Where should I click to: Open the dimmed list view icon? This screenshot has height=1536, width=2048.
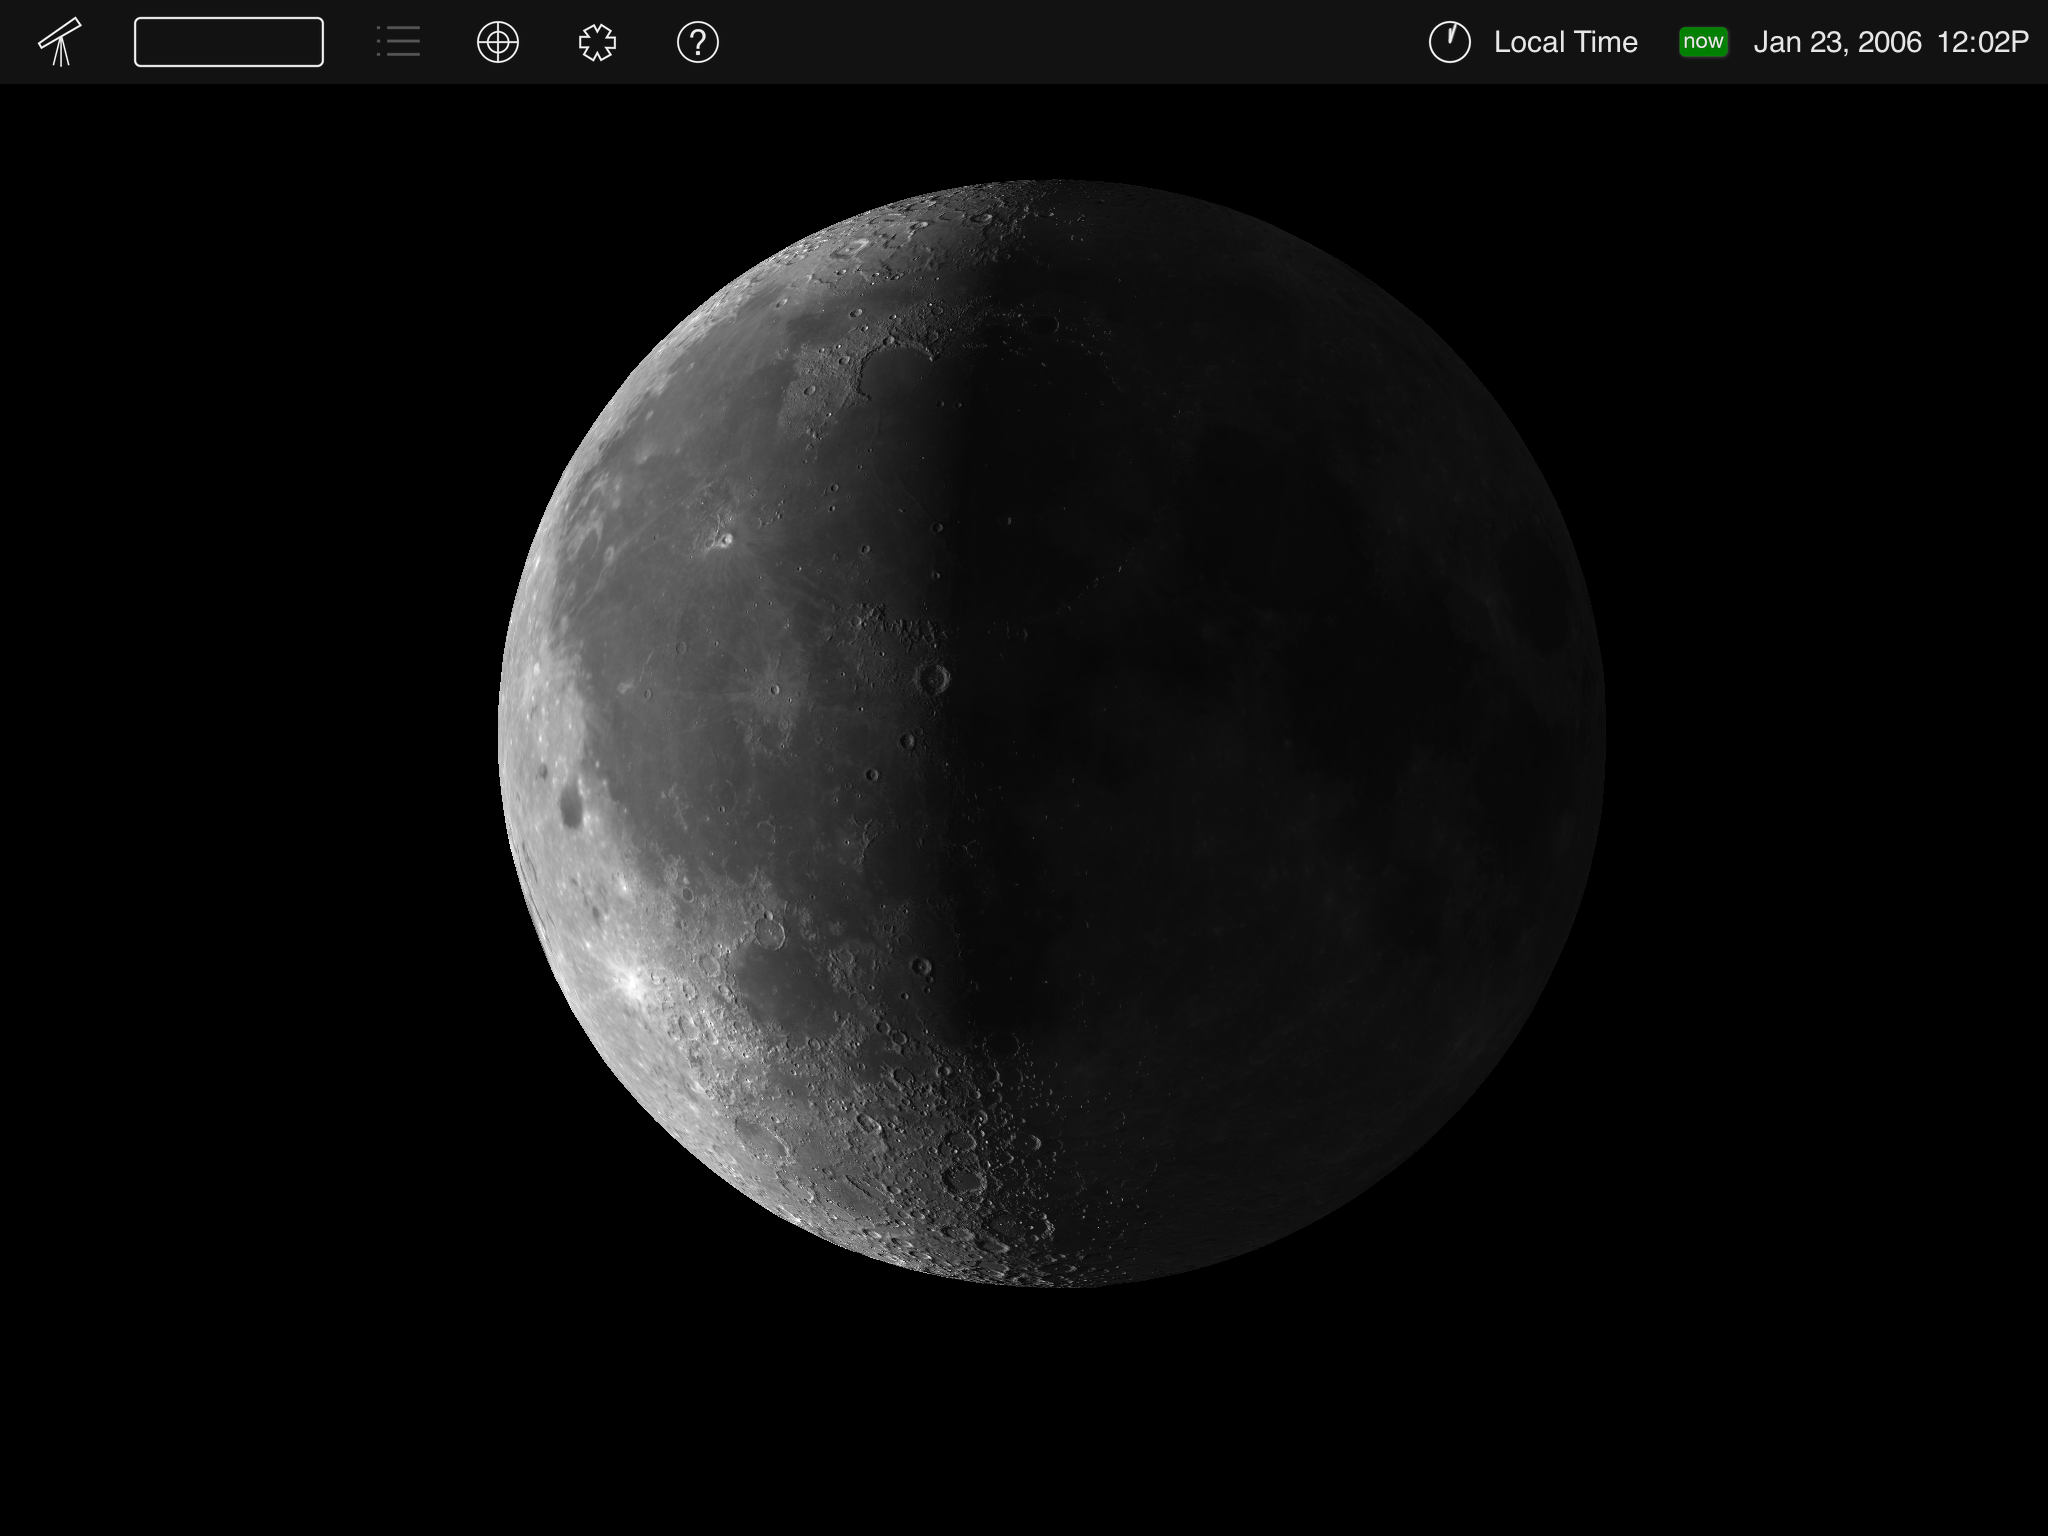coord(398,42)
